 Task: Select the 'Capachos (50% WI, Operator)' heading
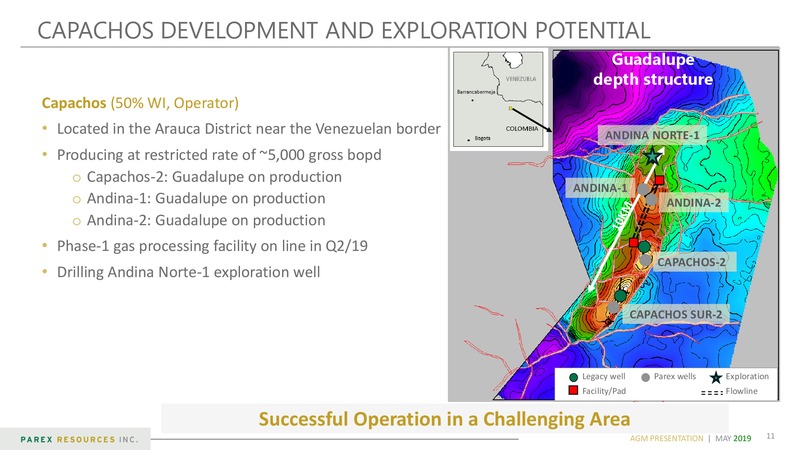tap(140, 103)
